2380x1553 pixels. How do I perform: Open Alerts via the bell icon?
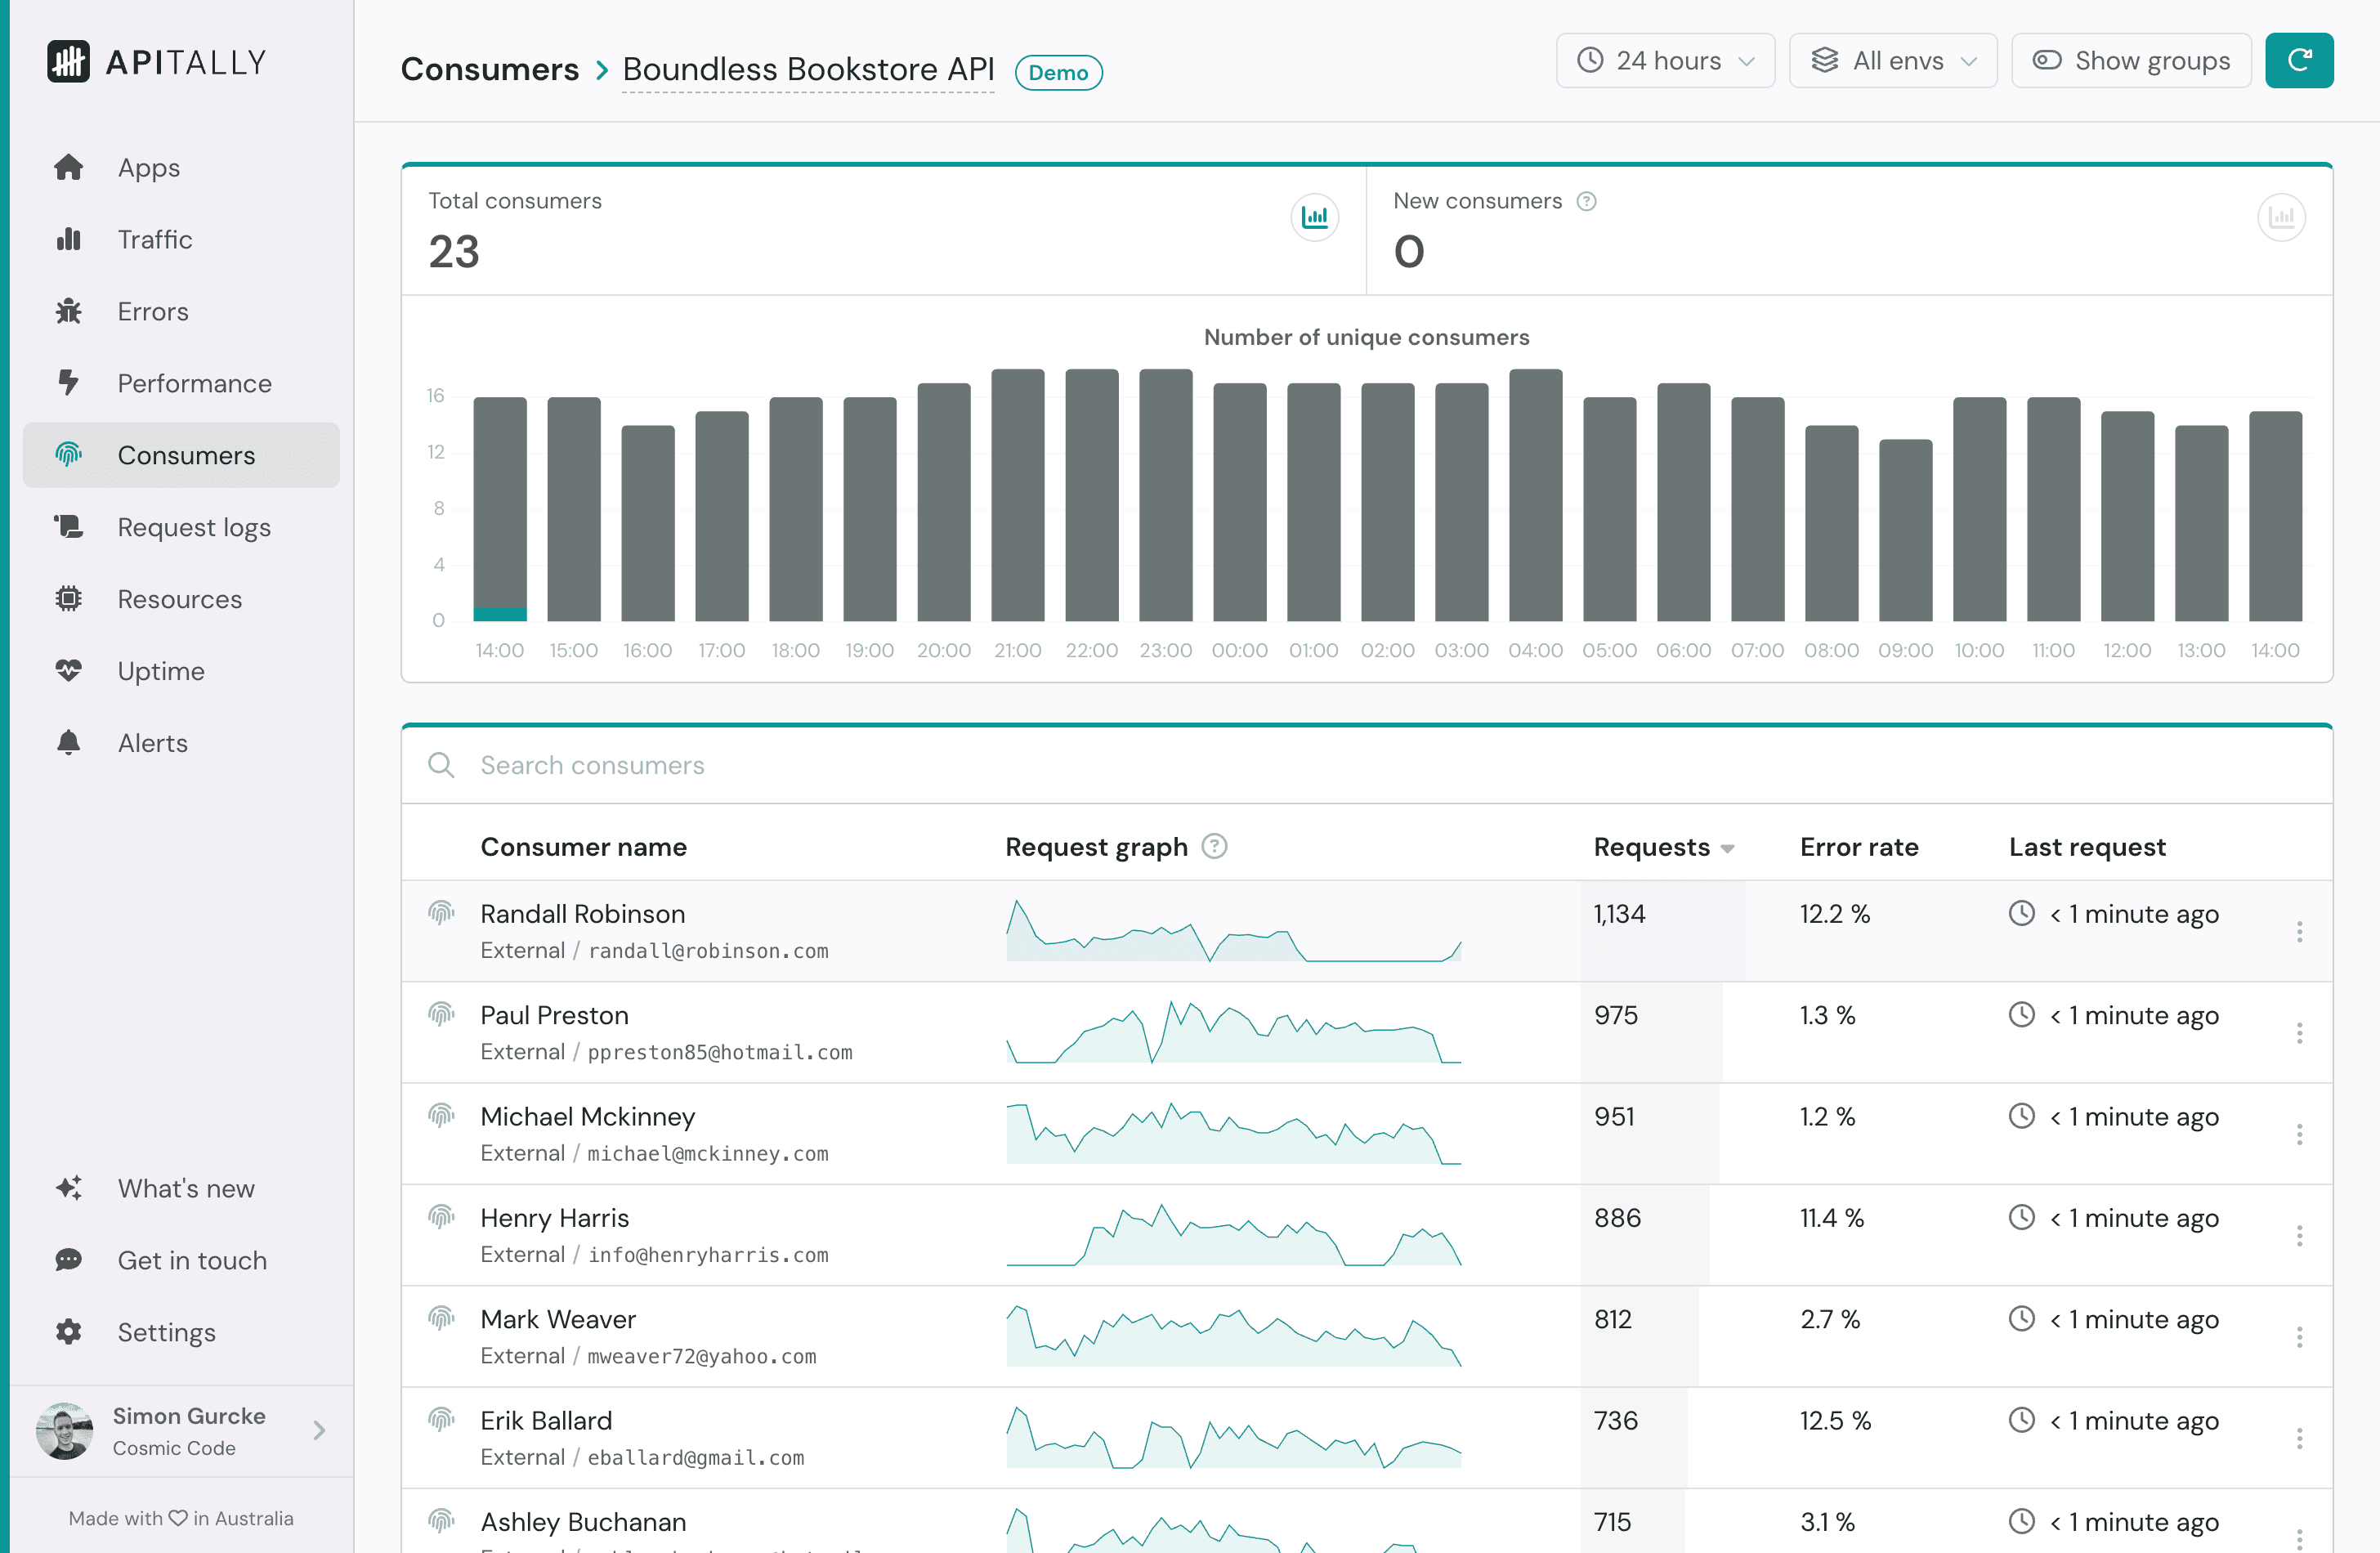(69, 742)
